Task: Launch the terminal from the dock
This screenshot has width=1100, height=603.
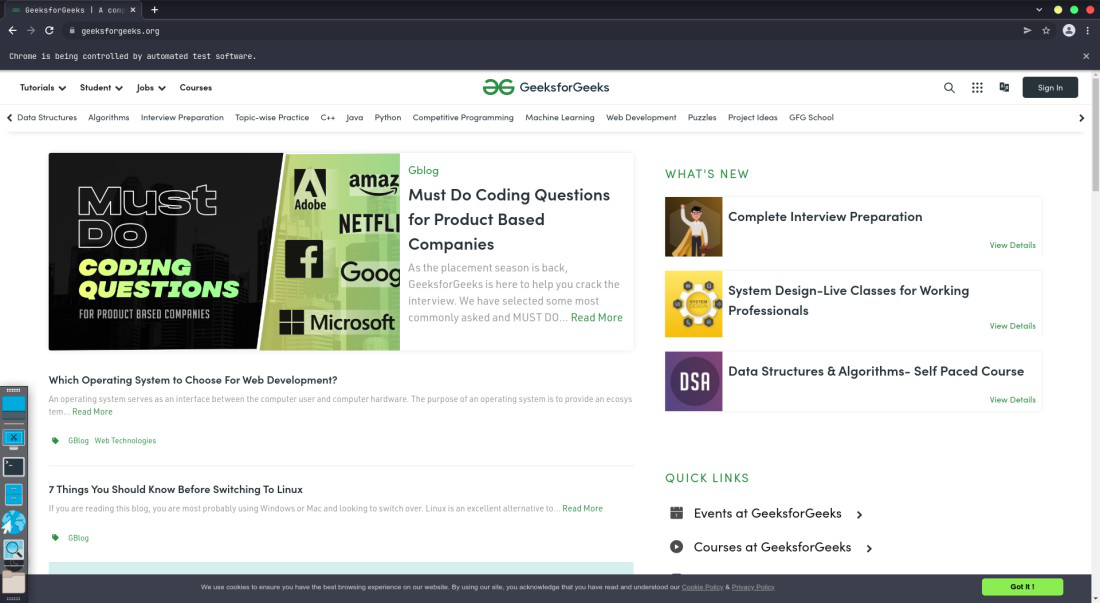Action: [14, 466]
